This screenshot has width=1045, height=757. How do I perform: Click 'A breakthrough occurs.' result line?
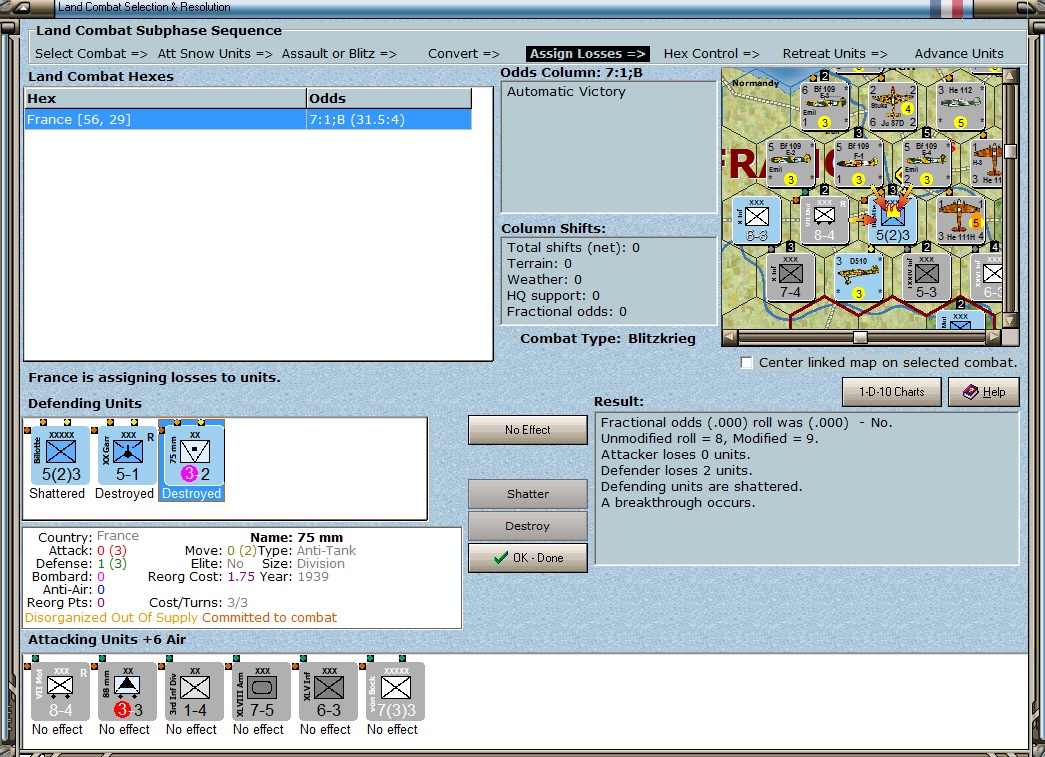pos(678,502)
